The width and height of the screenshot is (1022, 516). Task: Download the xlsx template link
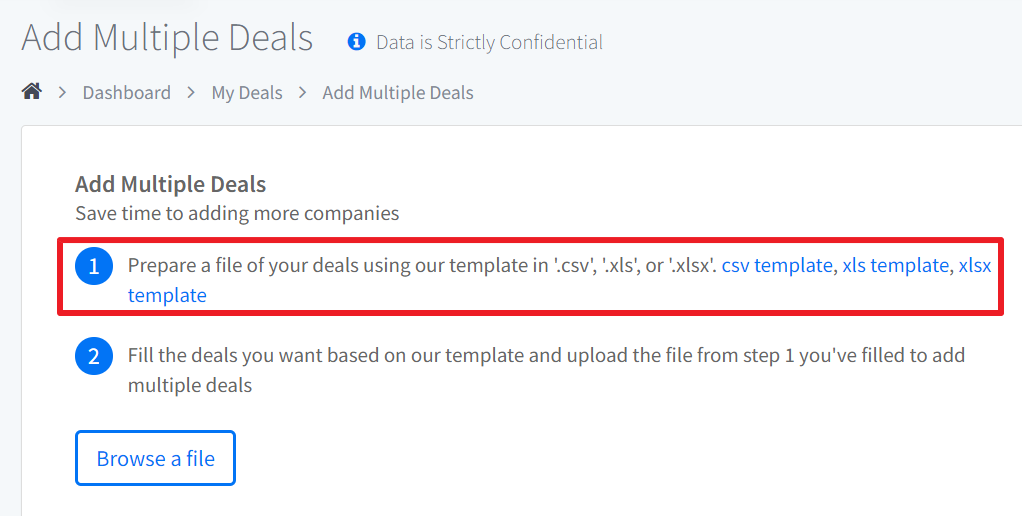[975, 265]
